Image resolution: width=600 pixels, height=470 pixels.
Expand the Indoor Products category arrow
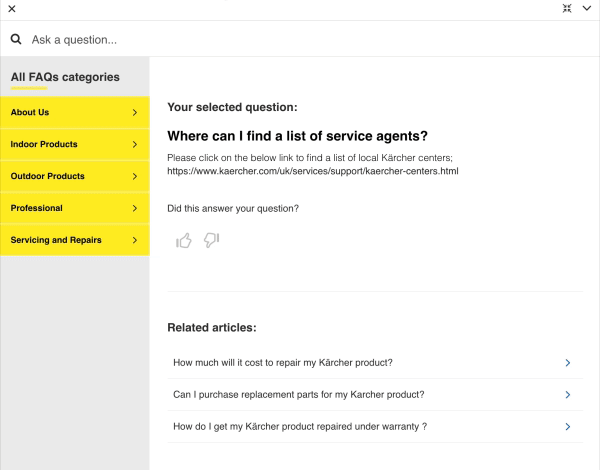[x=135, y=144]
